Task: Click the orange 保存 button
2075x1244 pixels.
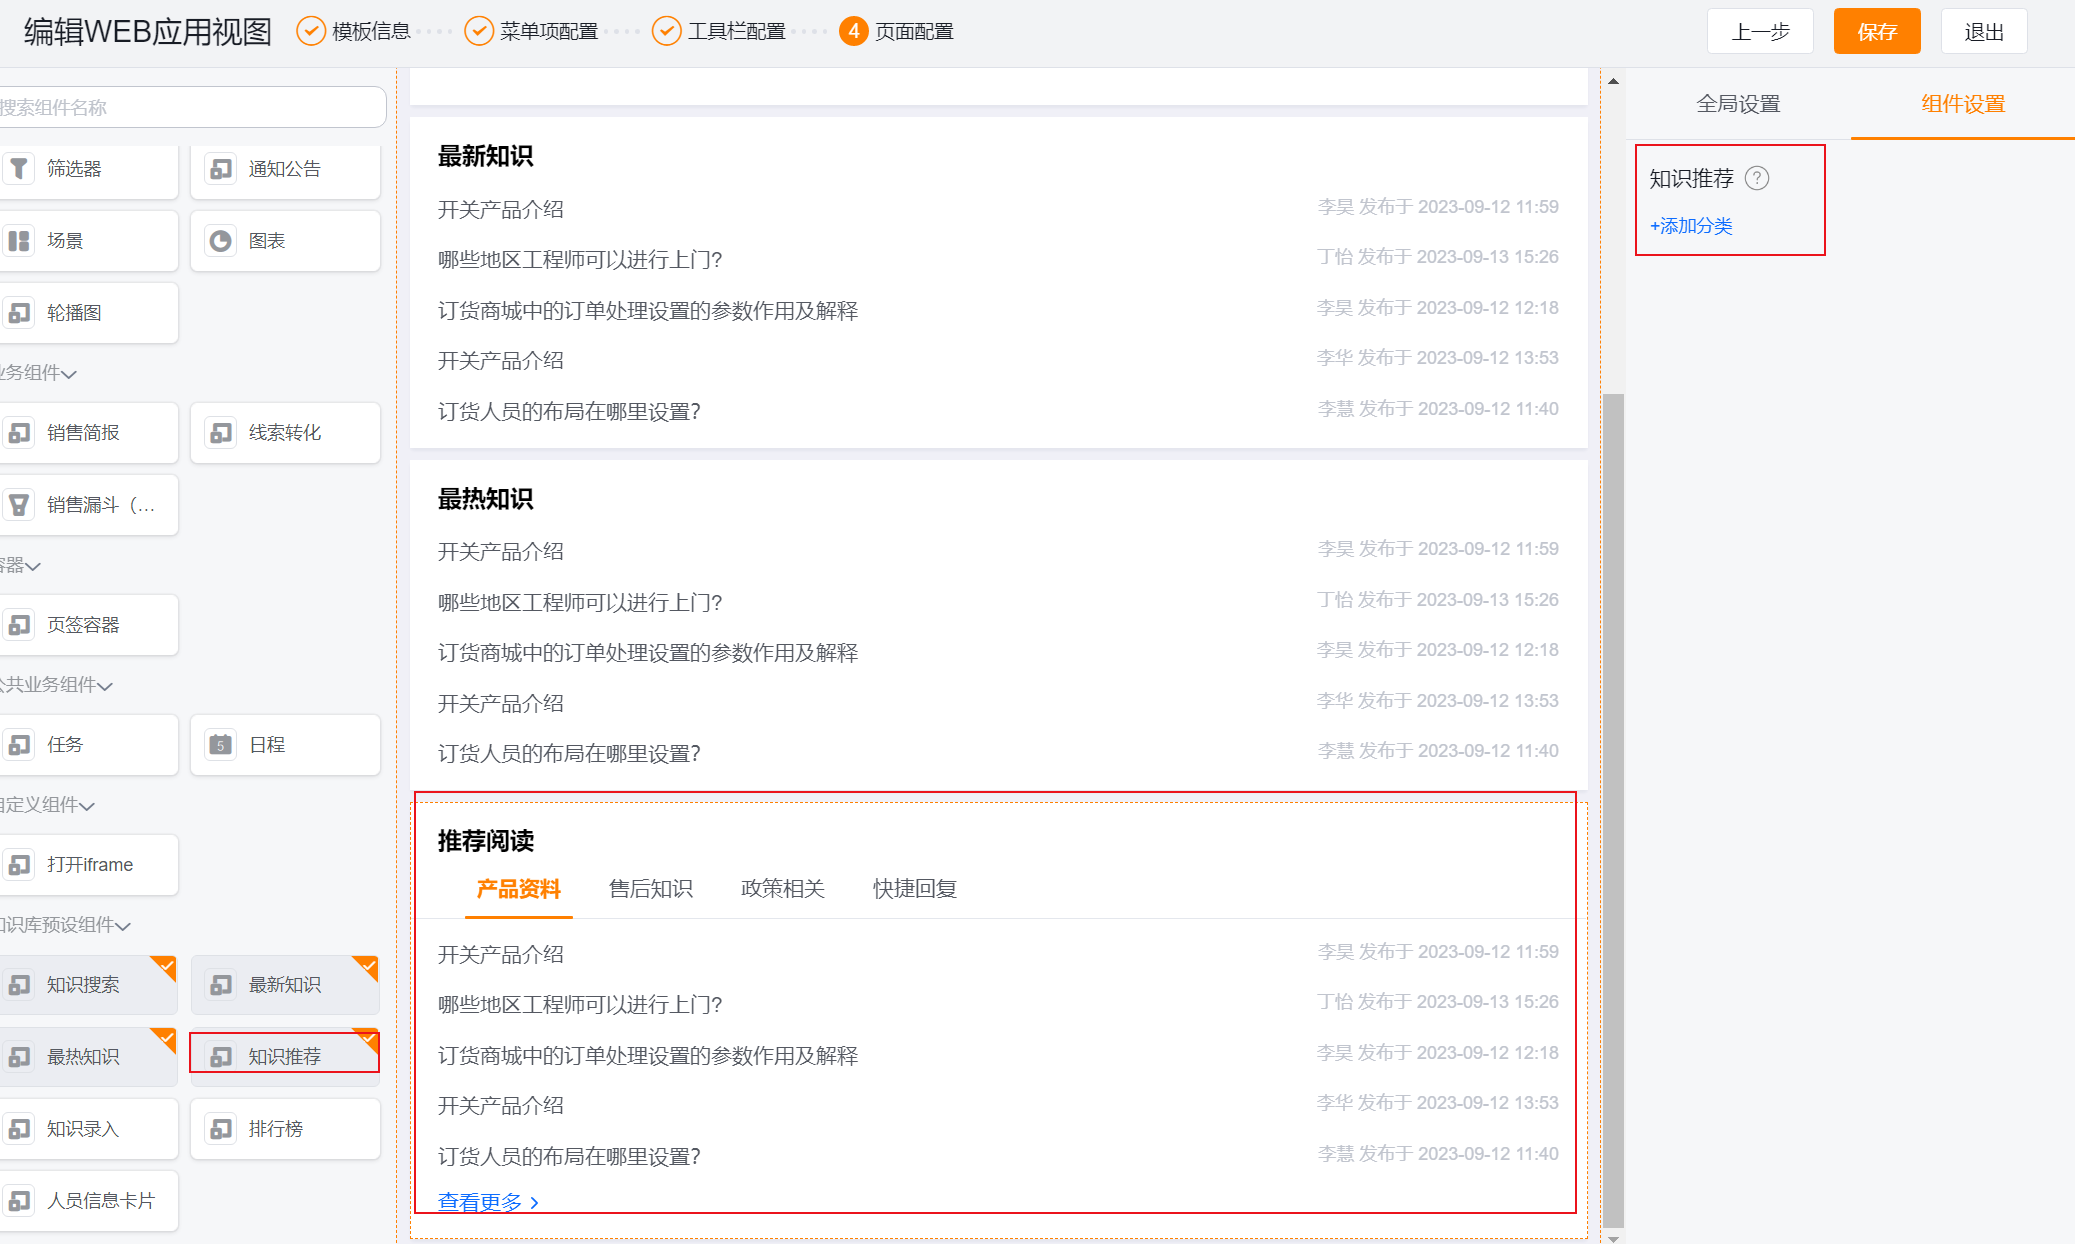Action: coord(1876,32)
